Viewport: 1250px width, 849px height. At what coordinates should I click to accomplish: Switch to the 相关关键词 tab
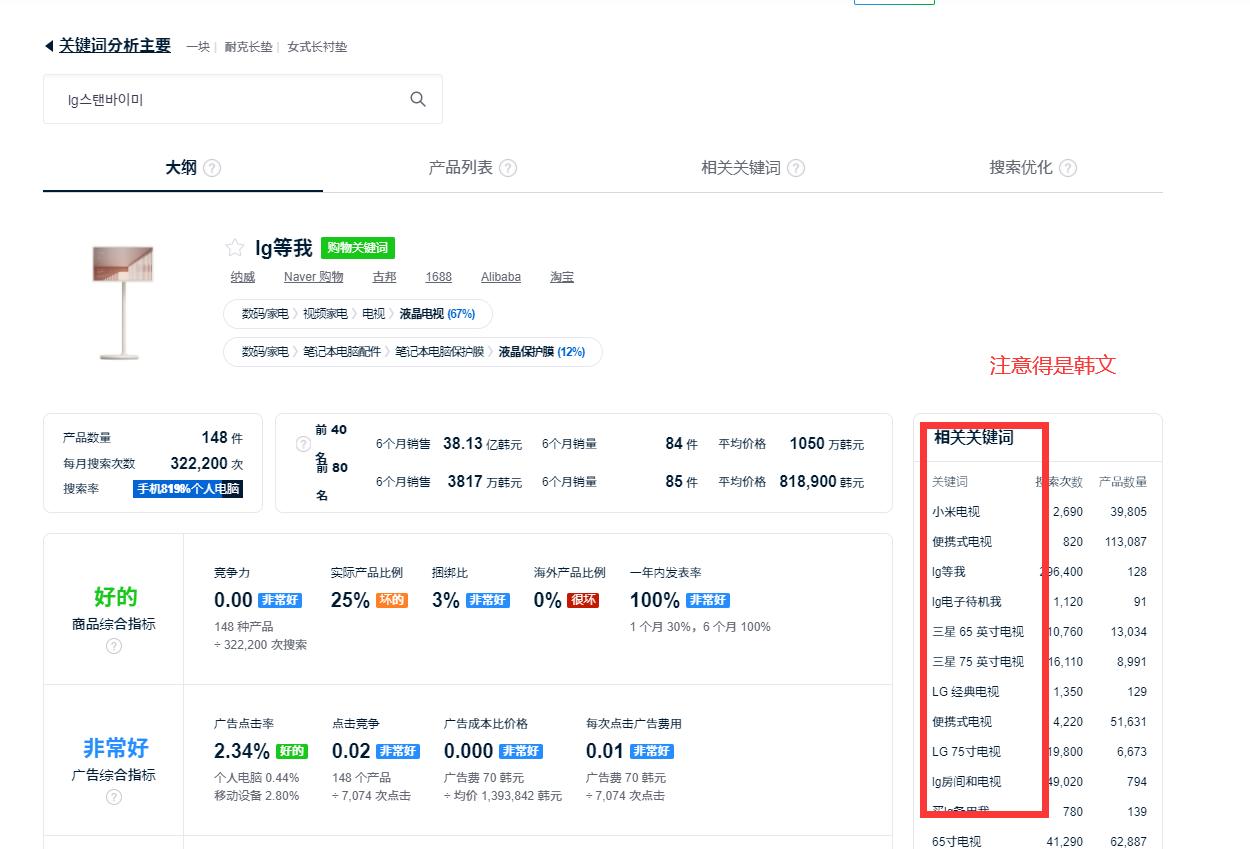pos(741,167)
